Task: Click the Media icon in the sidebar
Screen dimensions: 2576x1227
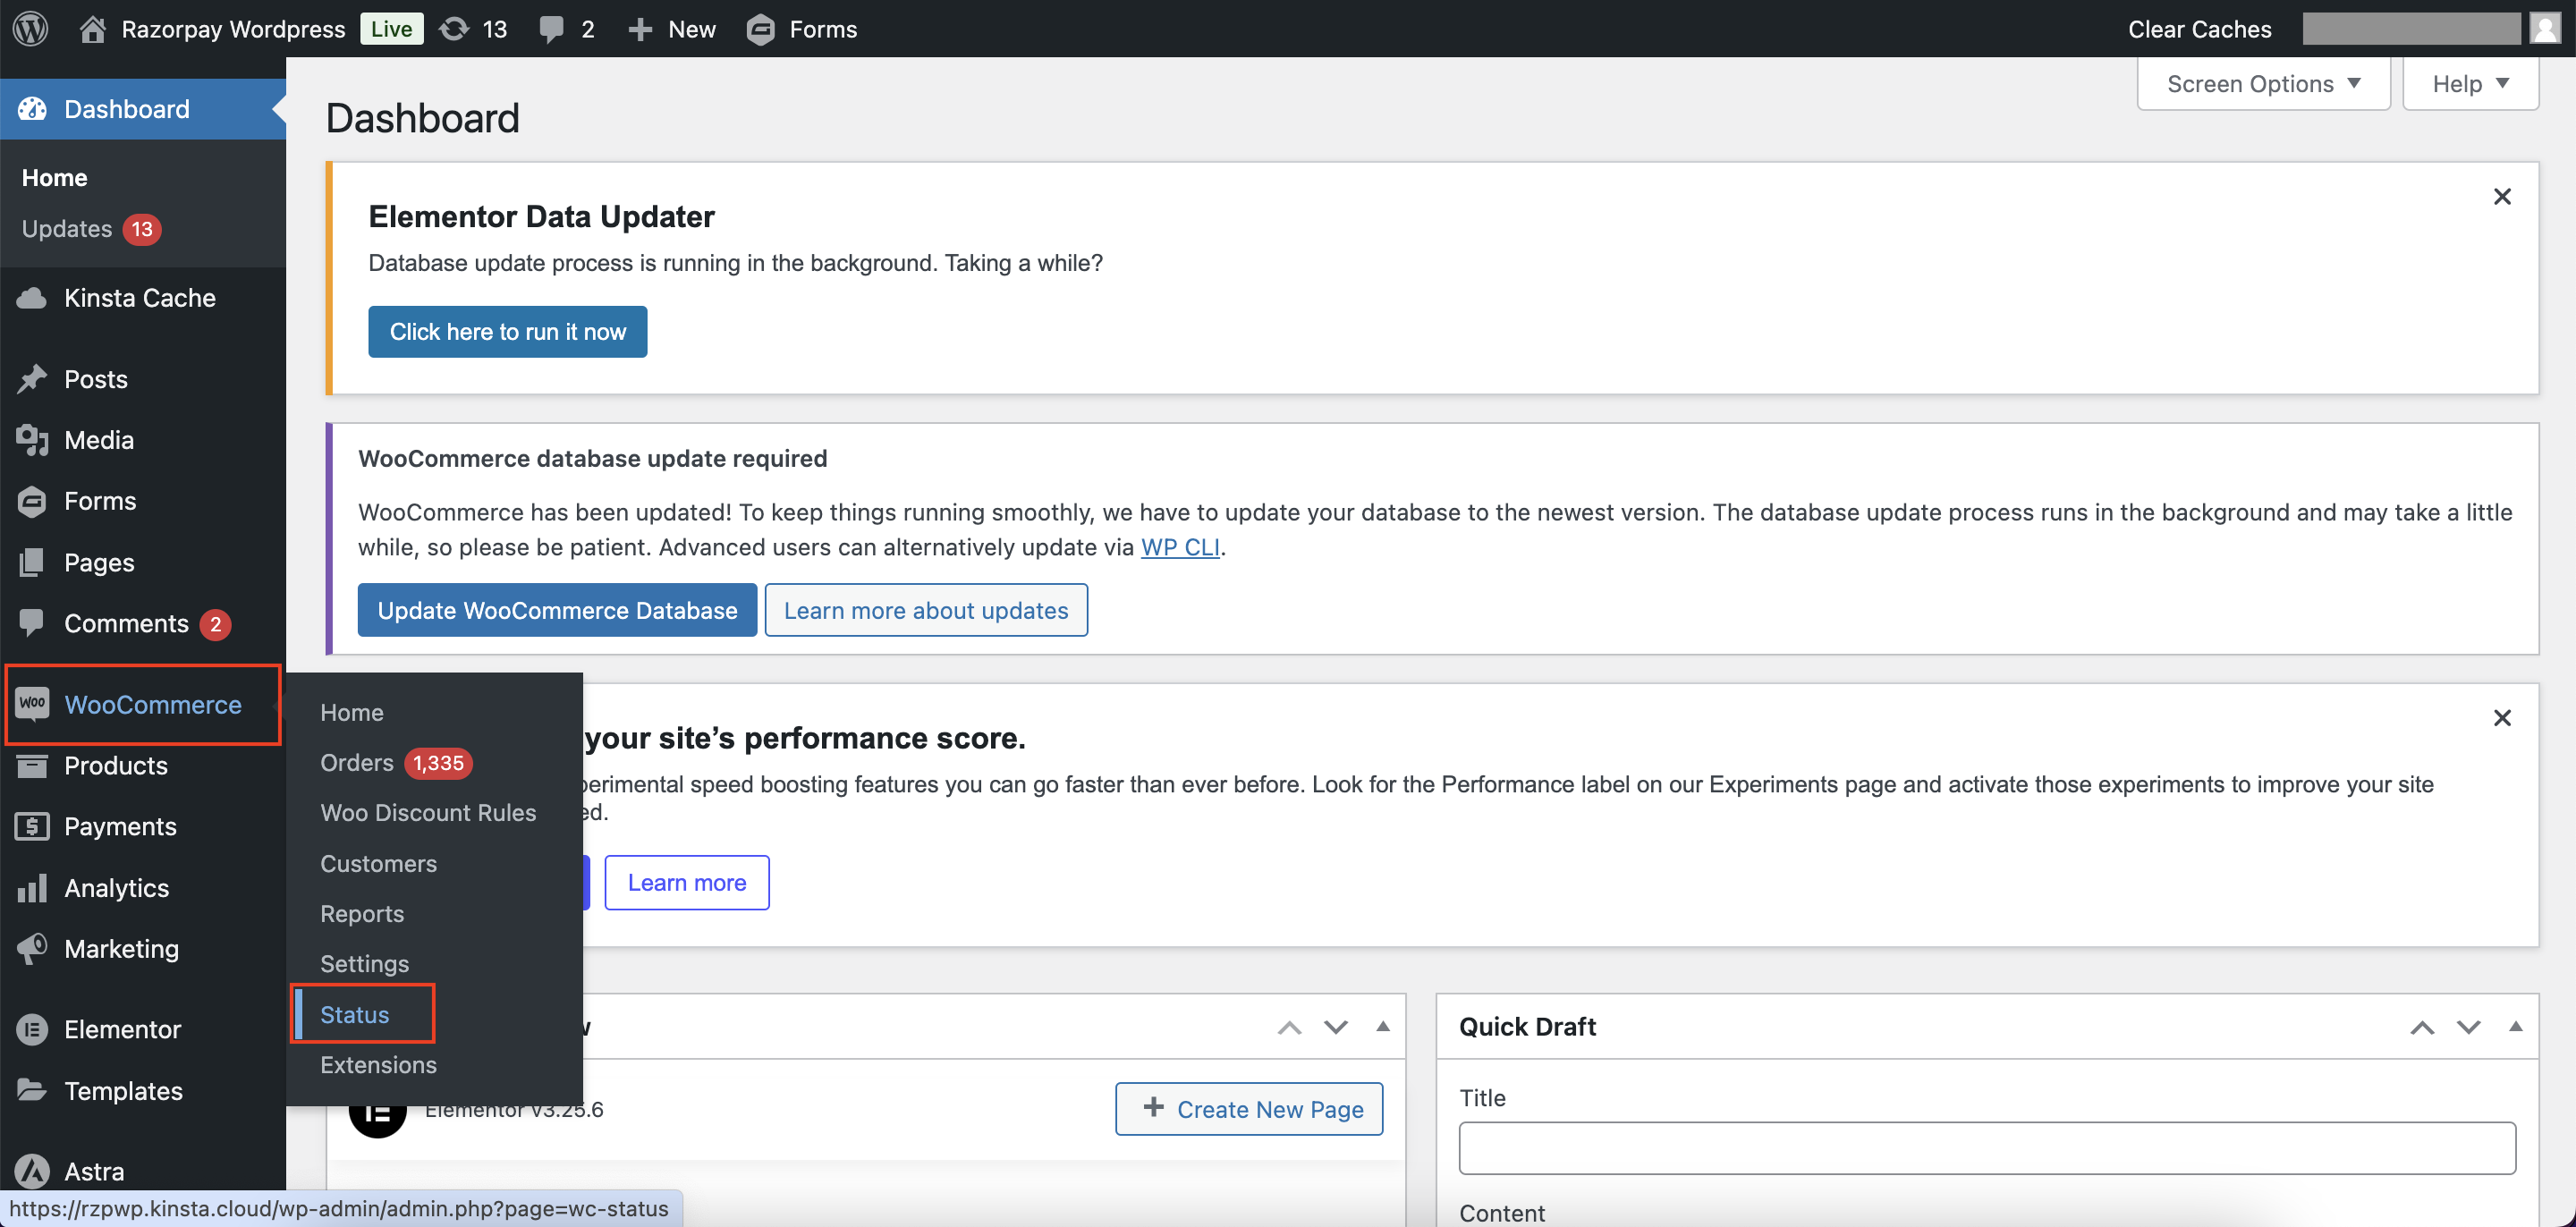Action: [32, 440]
